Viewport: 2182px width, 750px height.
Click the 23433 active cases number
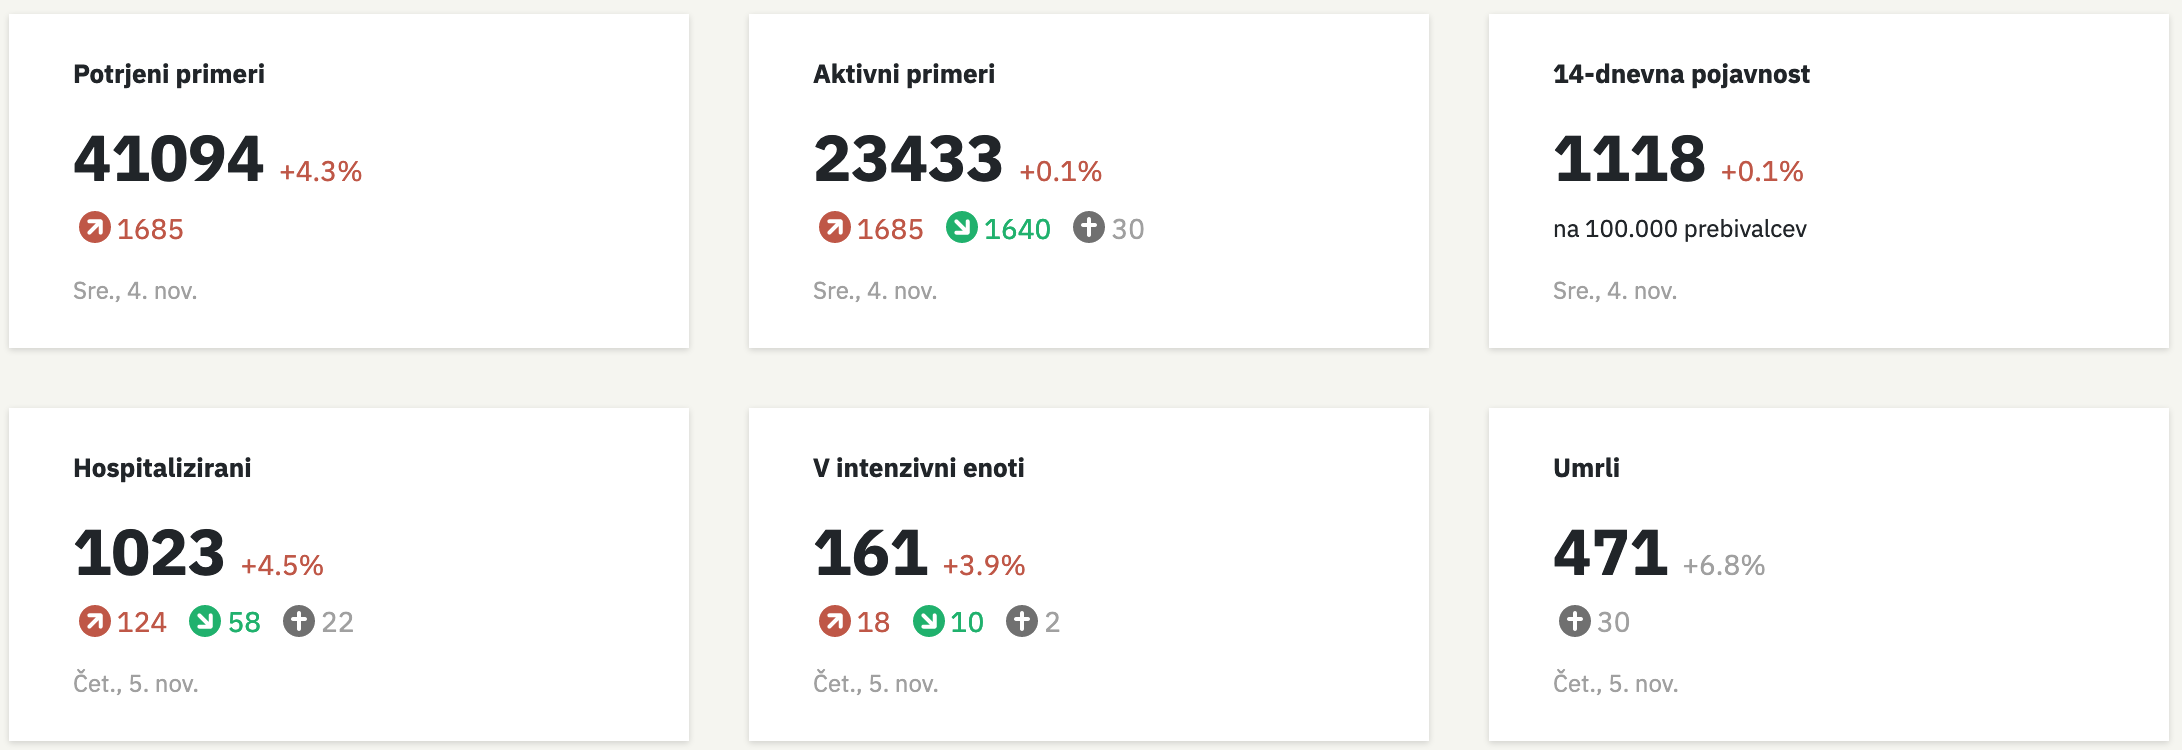coord(908,159)
